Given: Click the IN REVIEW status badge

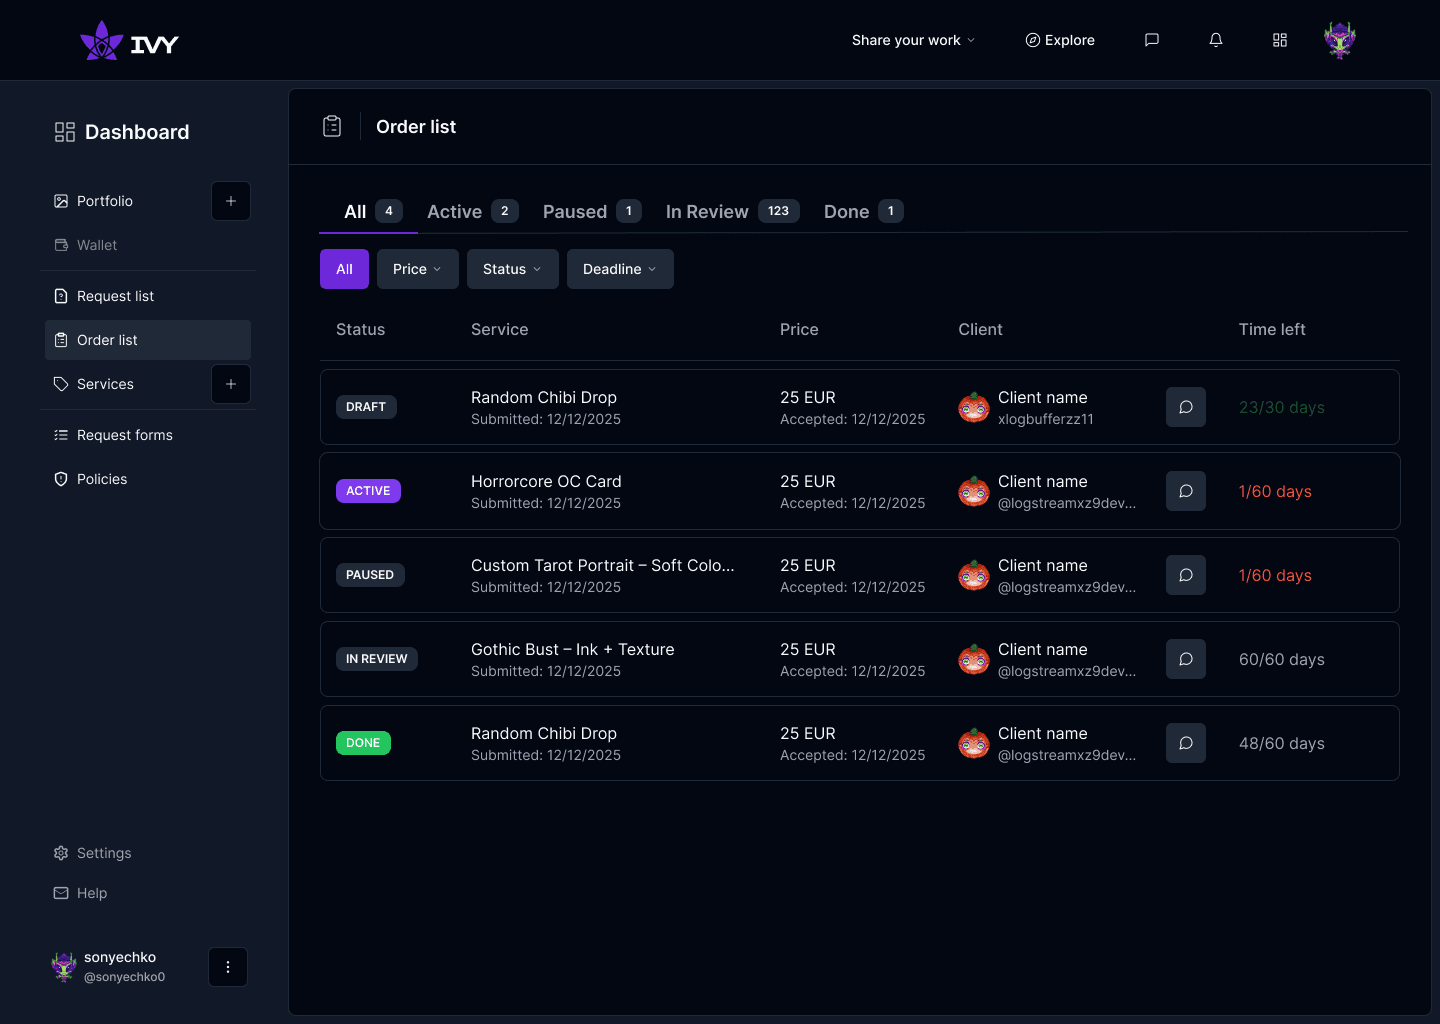Looking at the screenshot, I should [377, 659].
